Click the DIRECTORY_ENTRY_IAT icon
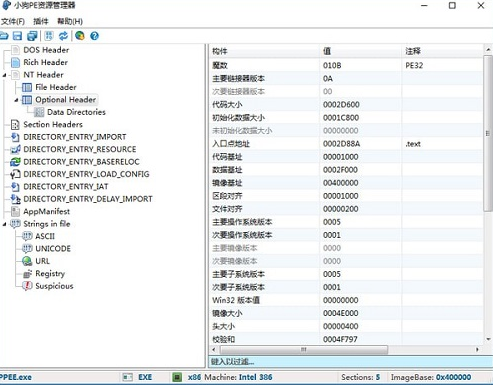The width and height of the screenshot is (493, 387). [x=15, y=187]
